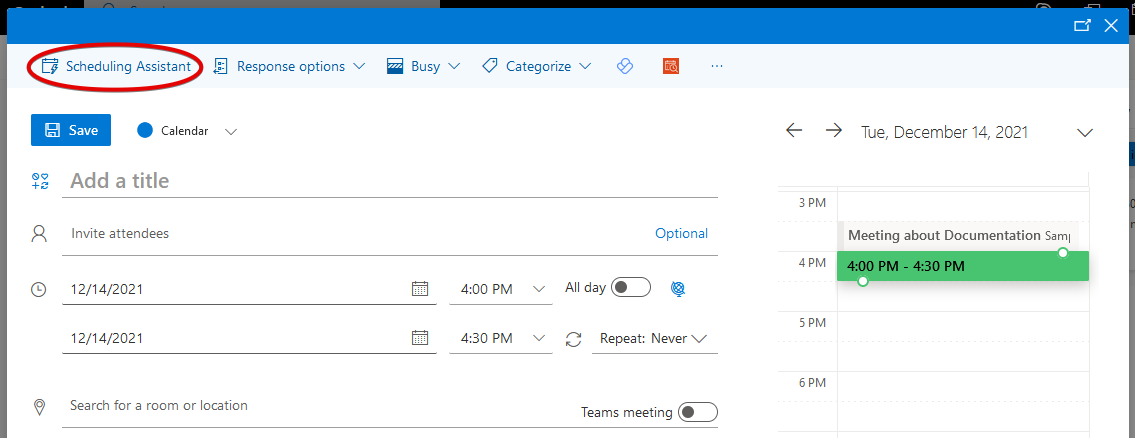Go to the next day in calendar preview

click(833, 131)
